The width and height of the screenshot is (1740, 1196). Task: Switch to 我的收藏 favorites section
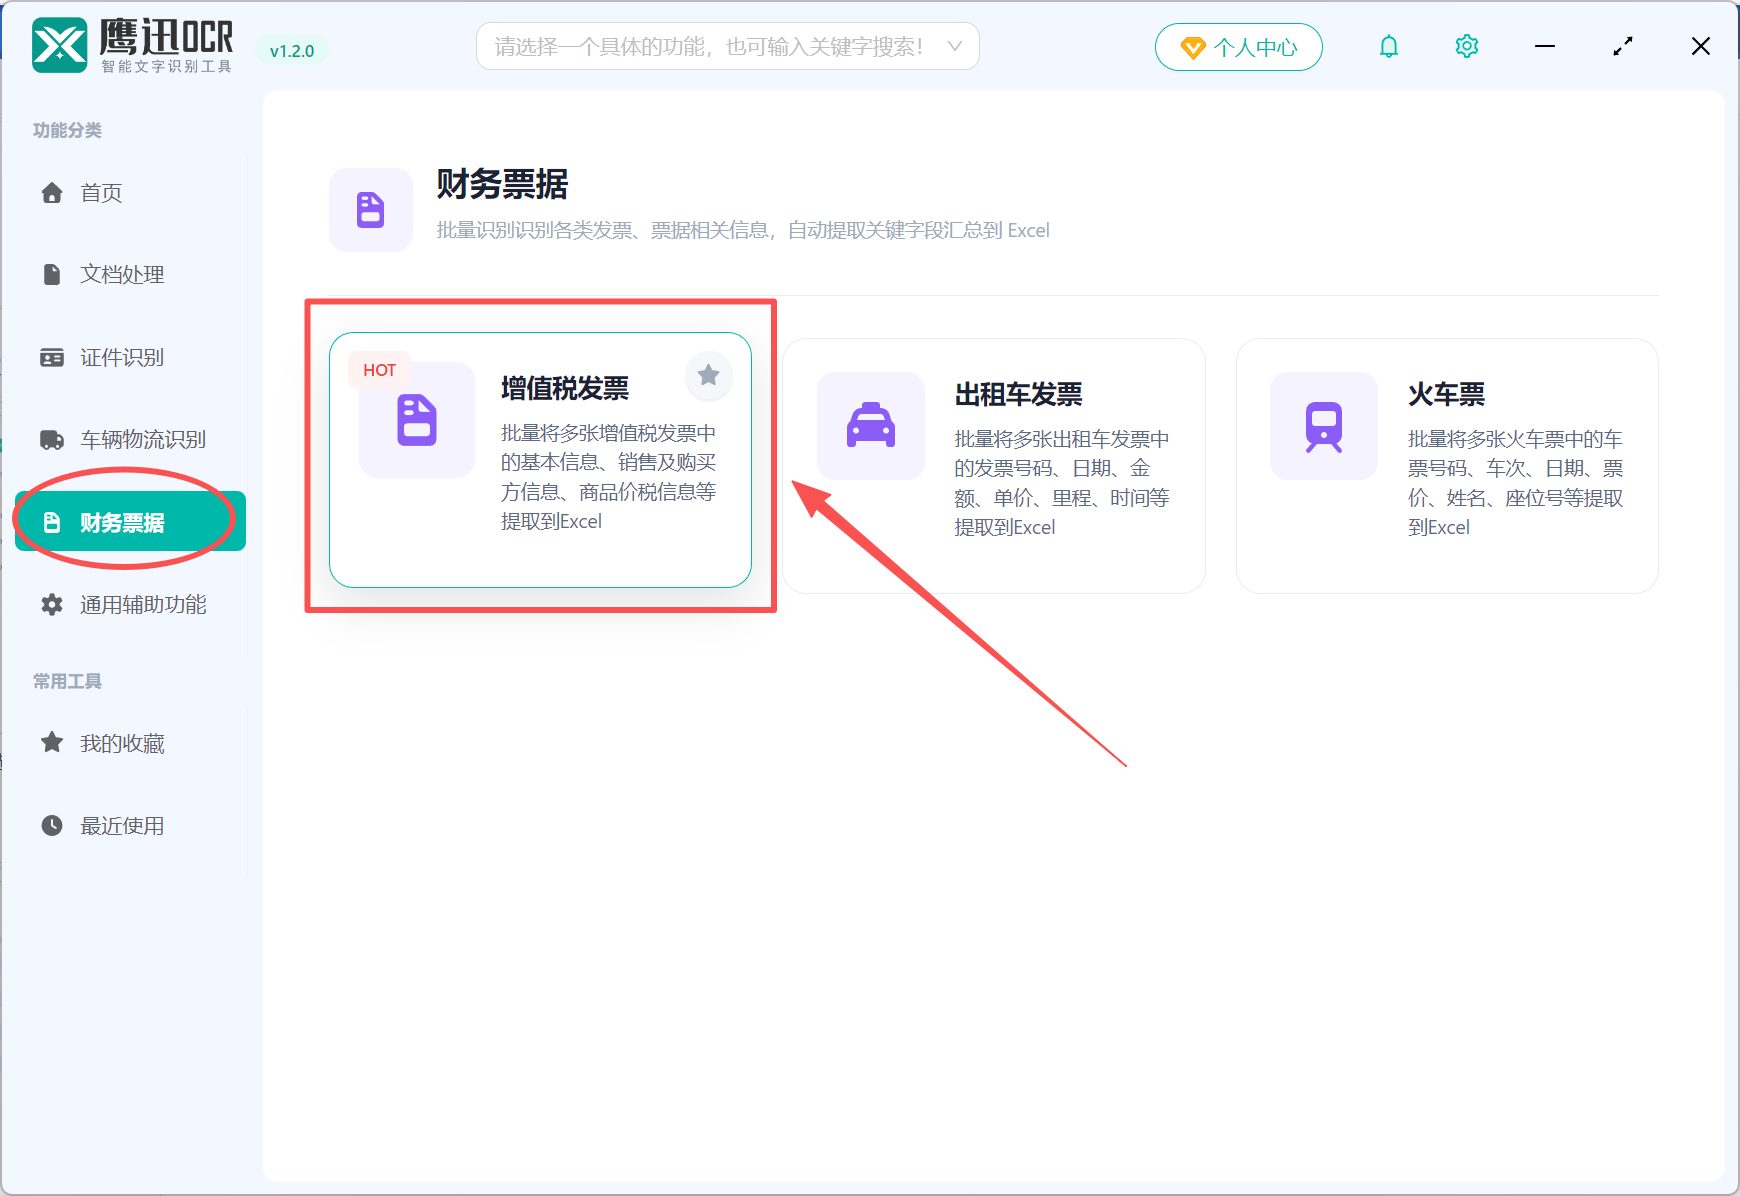coord(122,742)
